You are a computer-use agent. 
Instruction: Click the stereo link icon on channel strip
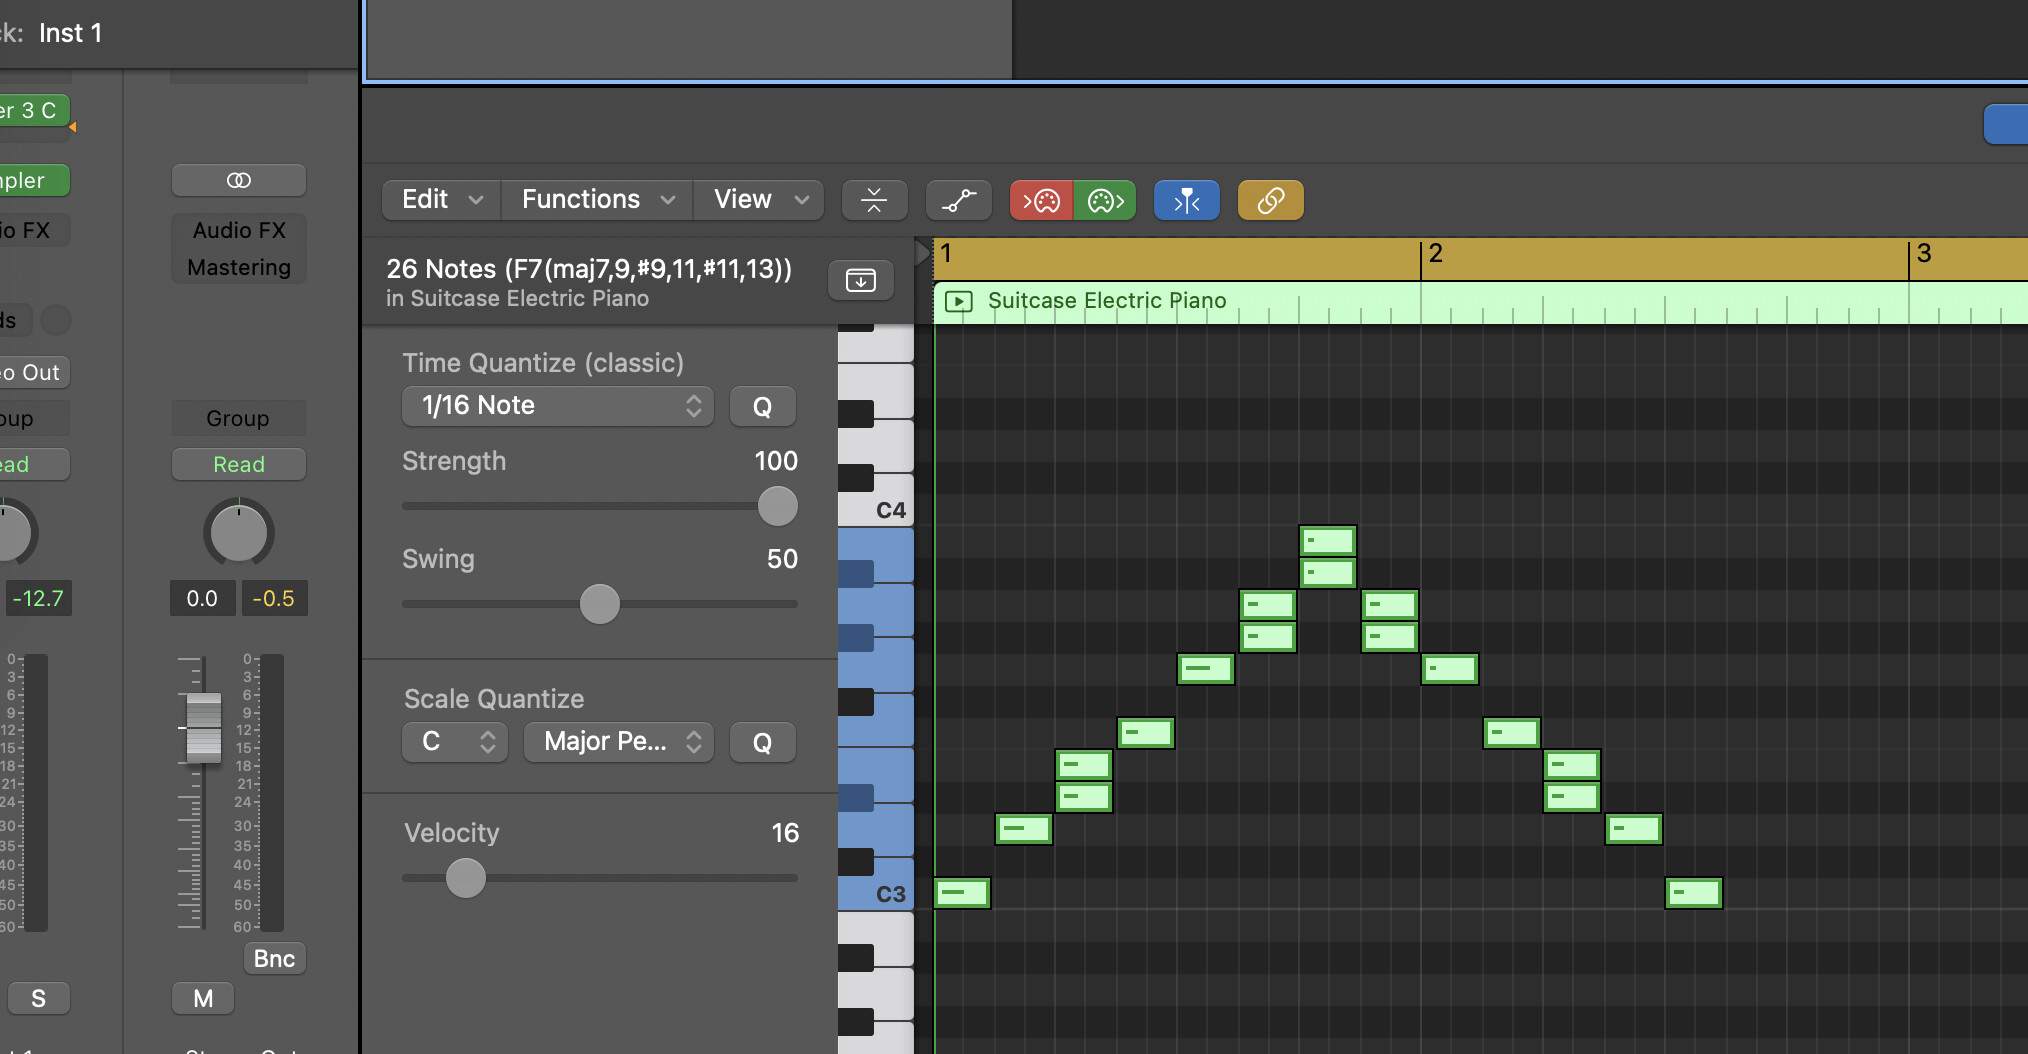pyautogui.click(x=239, y=180)
